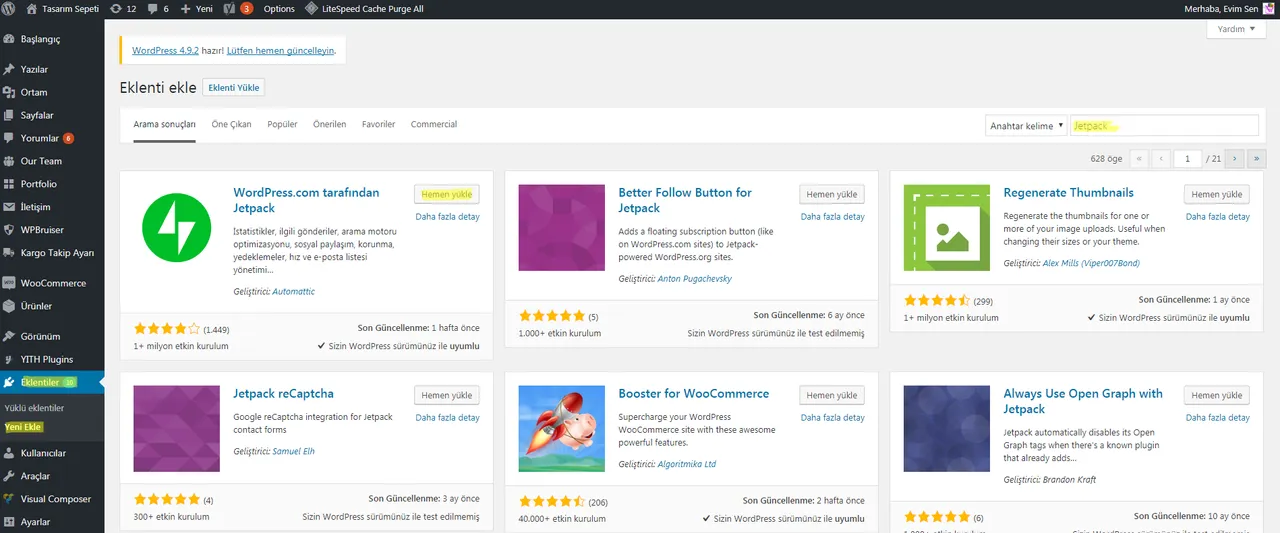
Task: Install Jetpack with Hemen yükle
Action: pyautogui.click(x=447, y=195)
